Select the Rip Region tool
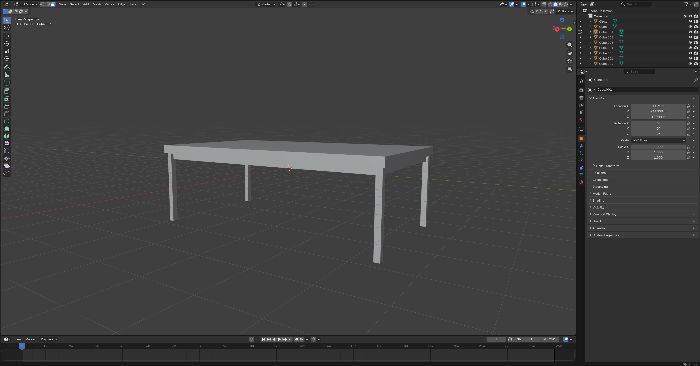Viewport: 700px width, 366px height. tap(7, 173)
